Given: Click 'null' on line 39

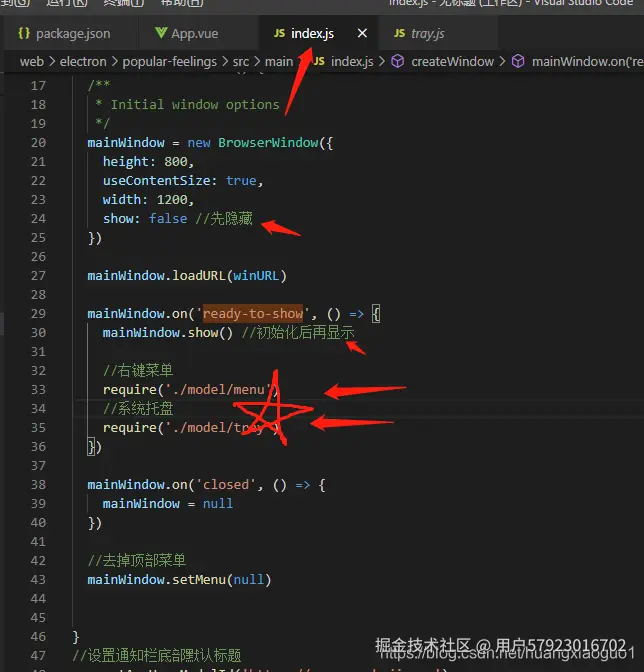Looking at the screenshot, I should click(218, 504).
